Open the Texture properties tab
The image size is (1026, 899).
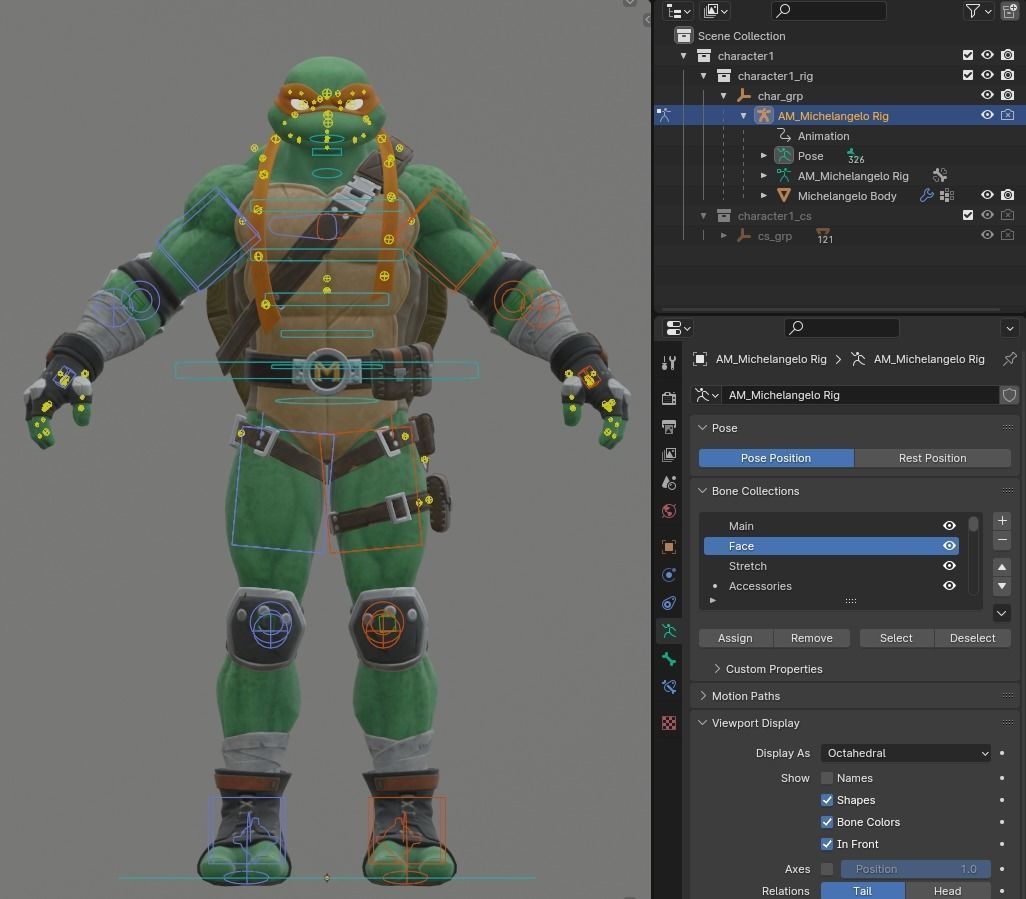(669, 722)
